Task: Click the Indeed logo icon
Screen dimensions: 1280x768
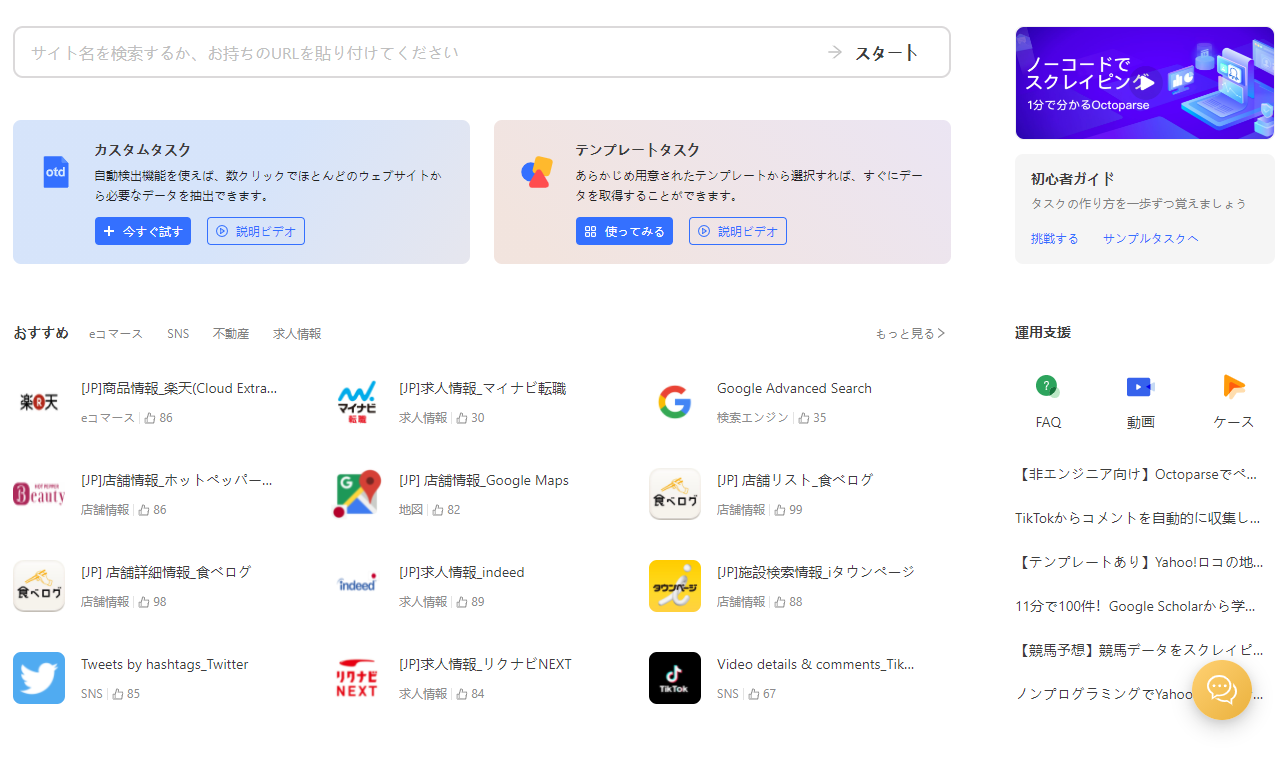Action: (x=357, y=586)
